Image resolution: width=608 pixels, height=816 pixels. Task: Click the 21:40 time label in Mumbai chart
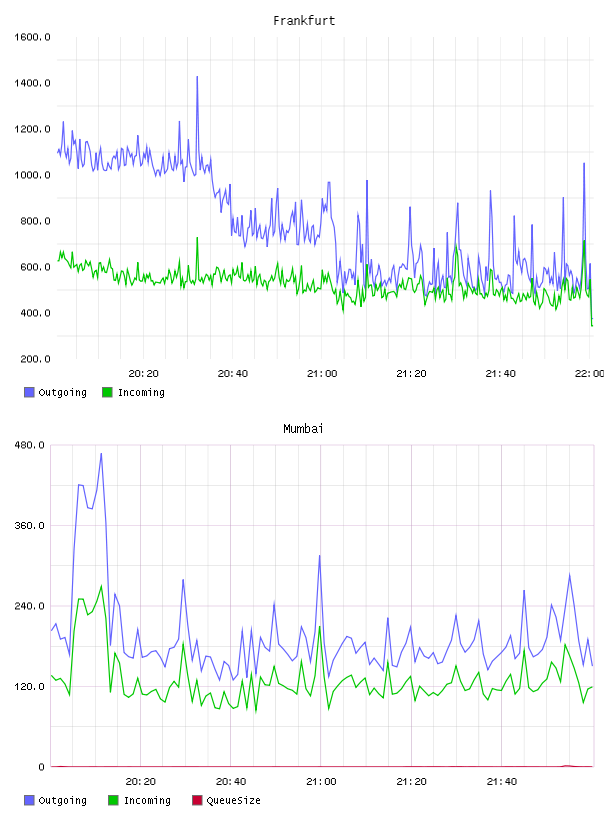pyautogui.click(x=502, y=782)
